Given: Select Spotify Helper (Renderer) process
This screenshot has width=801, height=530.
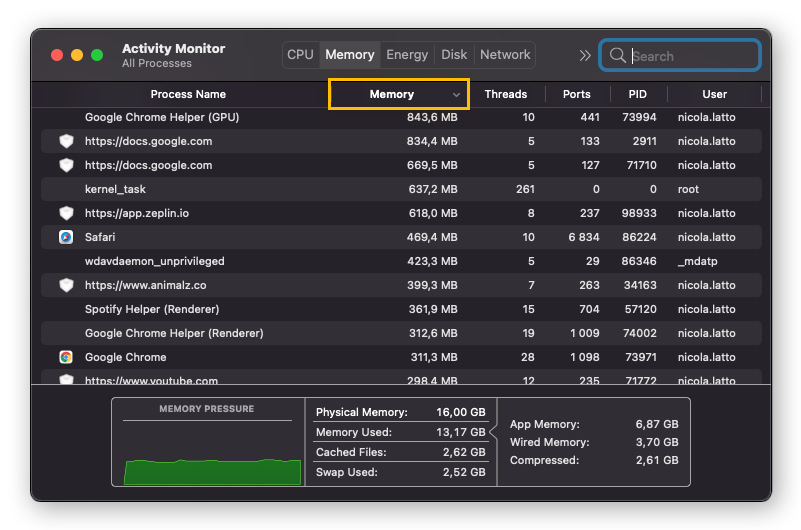Looking at the screenshot, I should [152, 309].
